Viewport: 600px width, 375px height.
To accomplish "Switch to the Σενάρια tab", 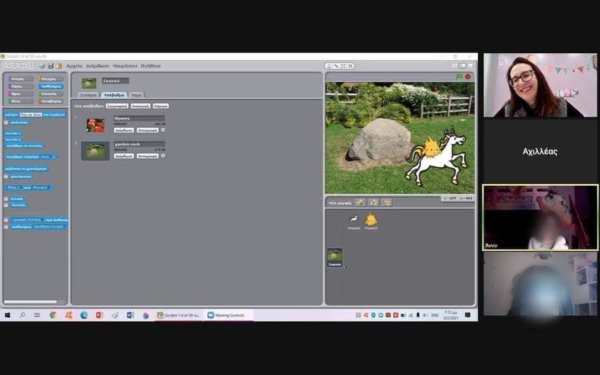I will coord(88,95).
